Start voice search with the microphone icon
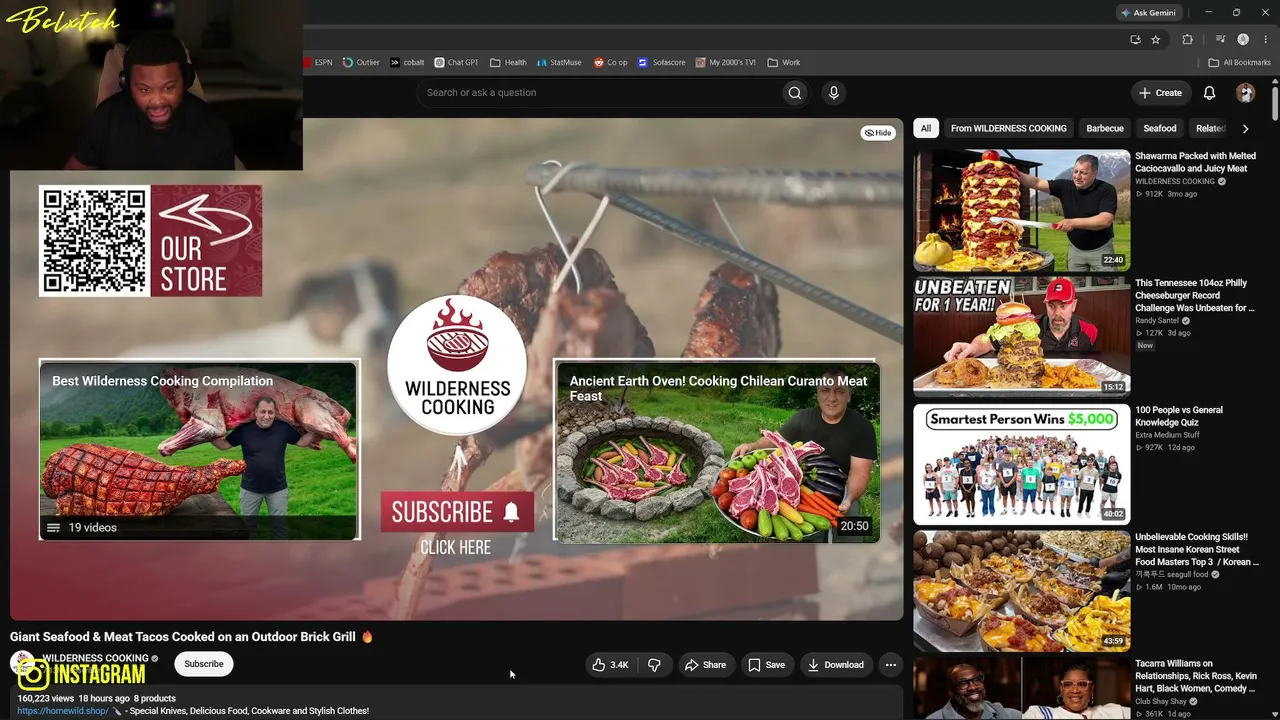 click(x=834, y=93)
